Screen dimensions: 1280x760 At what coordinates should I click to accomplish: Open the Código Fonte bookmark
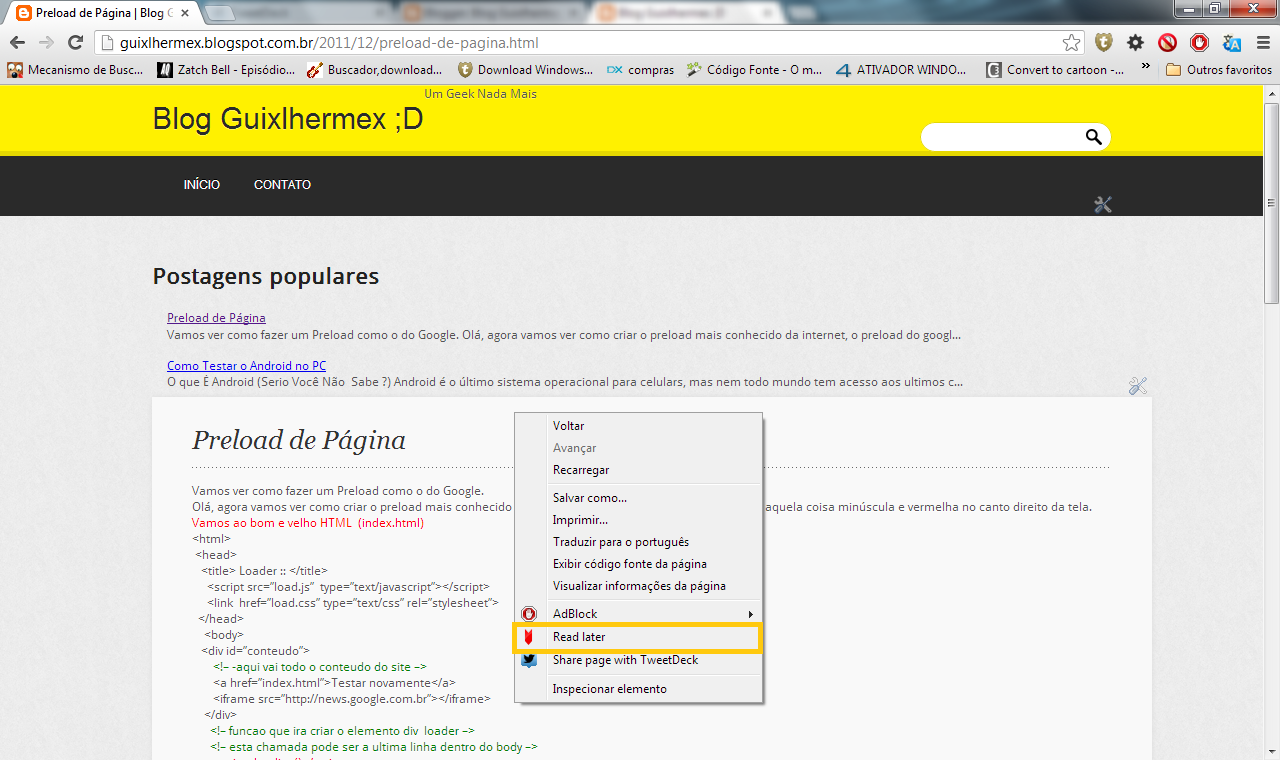(754, 70)
